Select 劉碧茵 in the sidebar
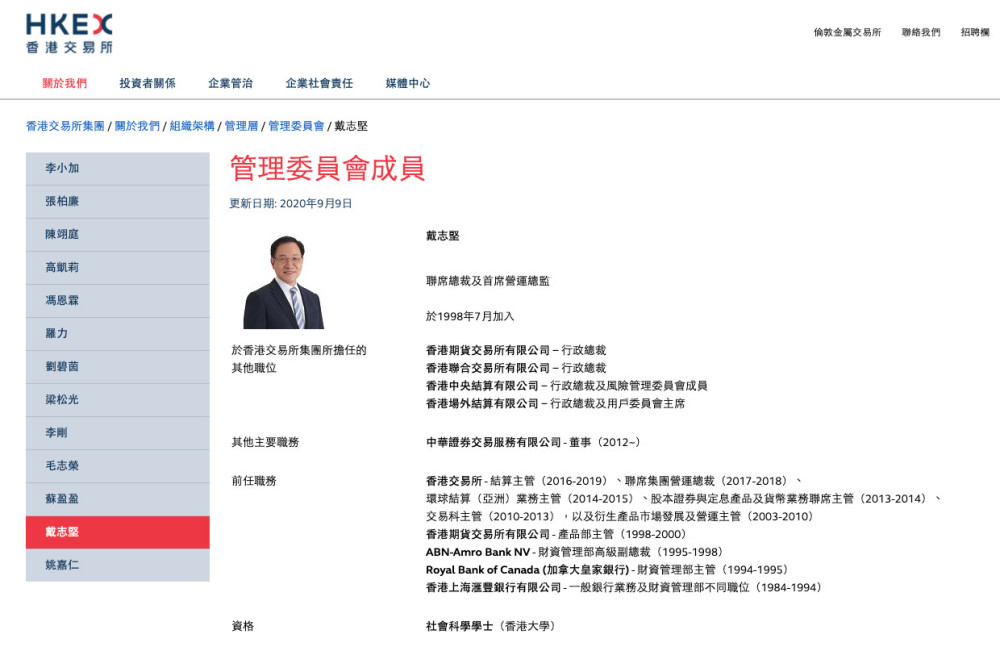 (x=117, y=367)
